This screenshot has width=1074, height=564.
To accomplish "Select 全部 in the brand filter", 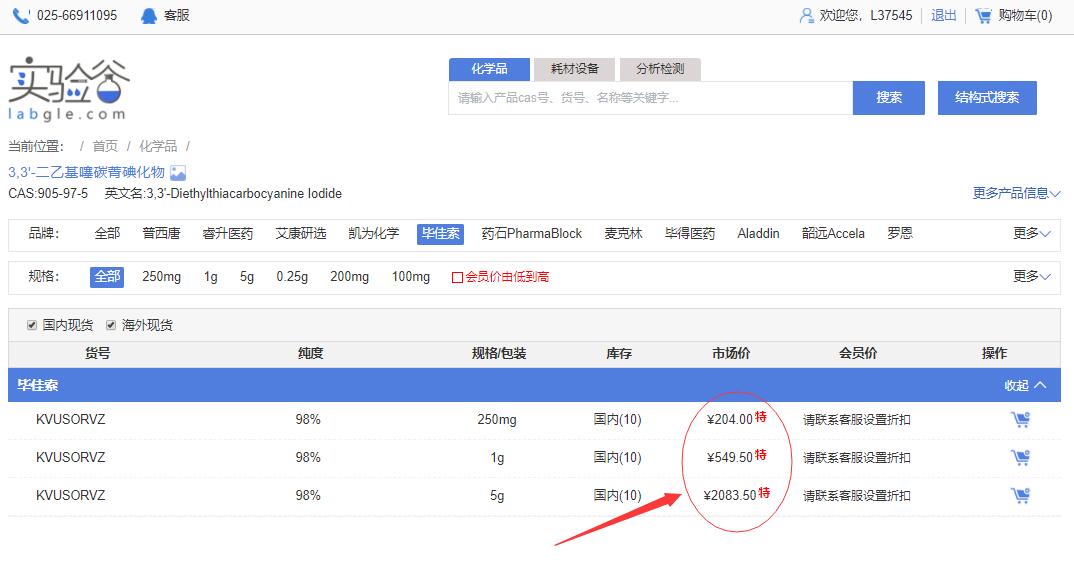I will click(x=107, y=234).
